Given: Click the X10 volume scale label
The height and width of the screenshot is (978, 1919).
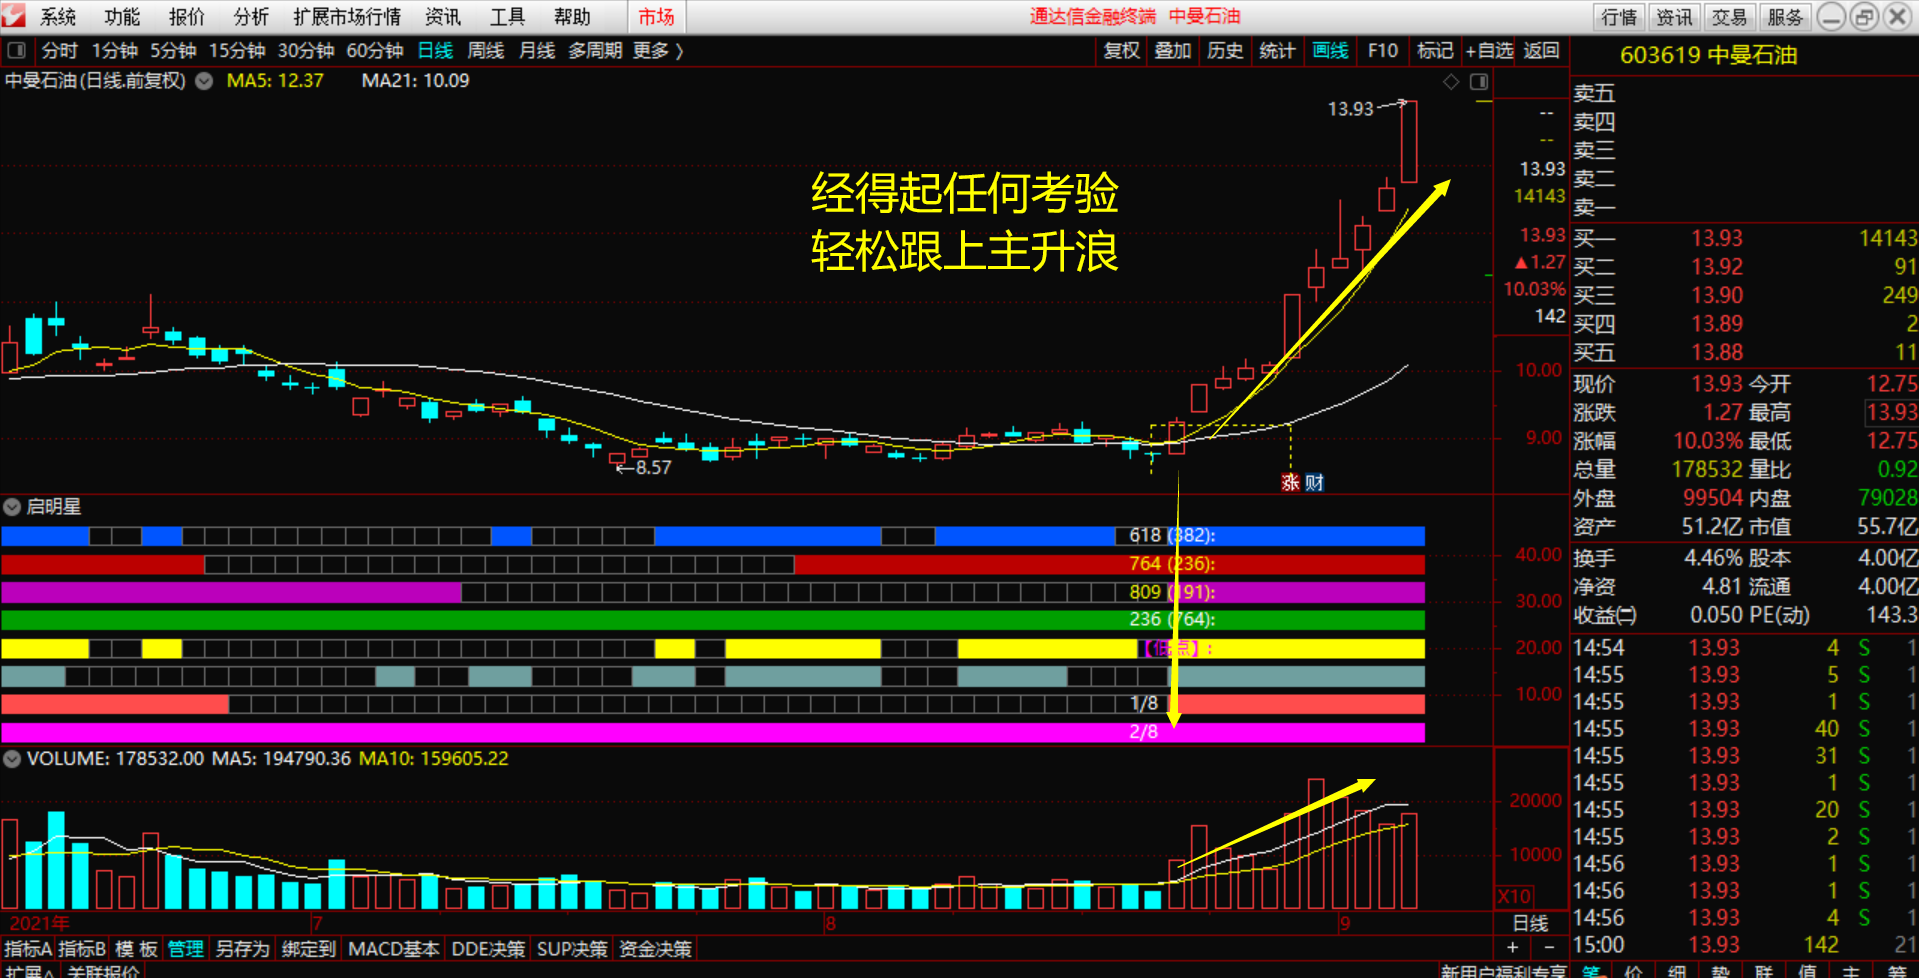Looking at the screenshot, I should click(x=1514, y=896).
